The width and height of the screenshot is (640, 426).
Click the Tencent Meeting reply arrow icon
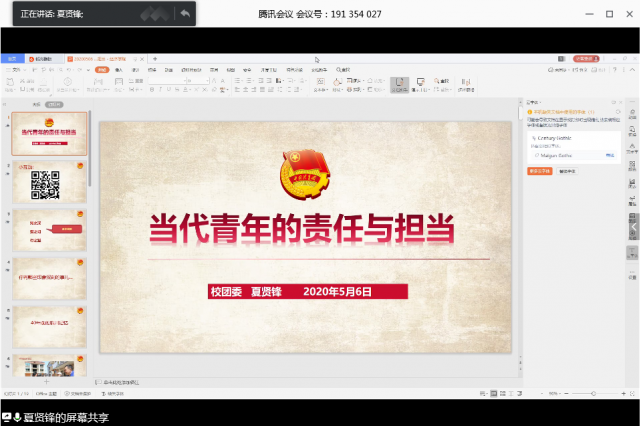(184, 14)
